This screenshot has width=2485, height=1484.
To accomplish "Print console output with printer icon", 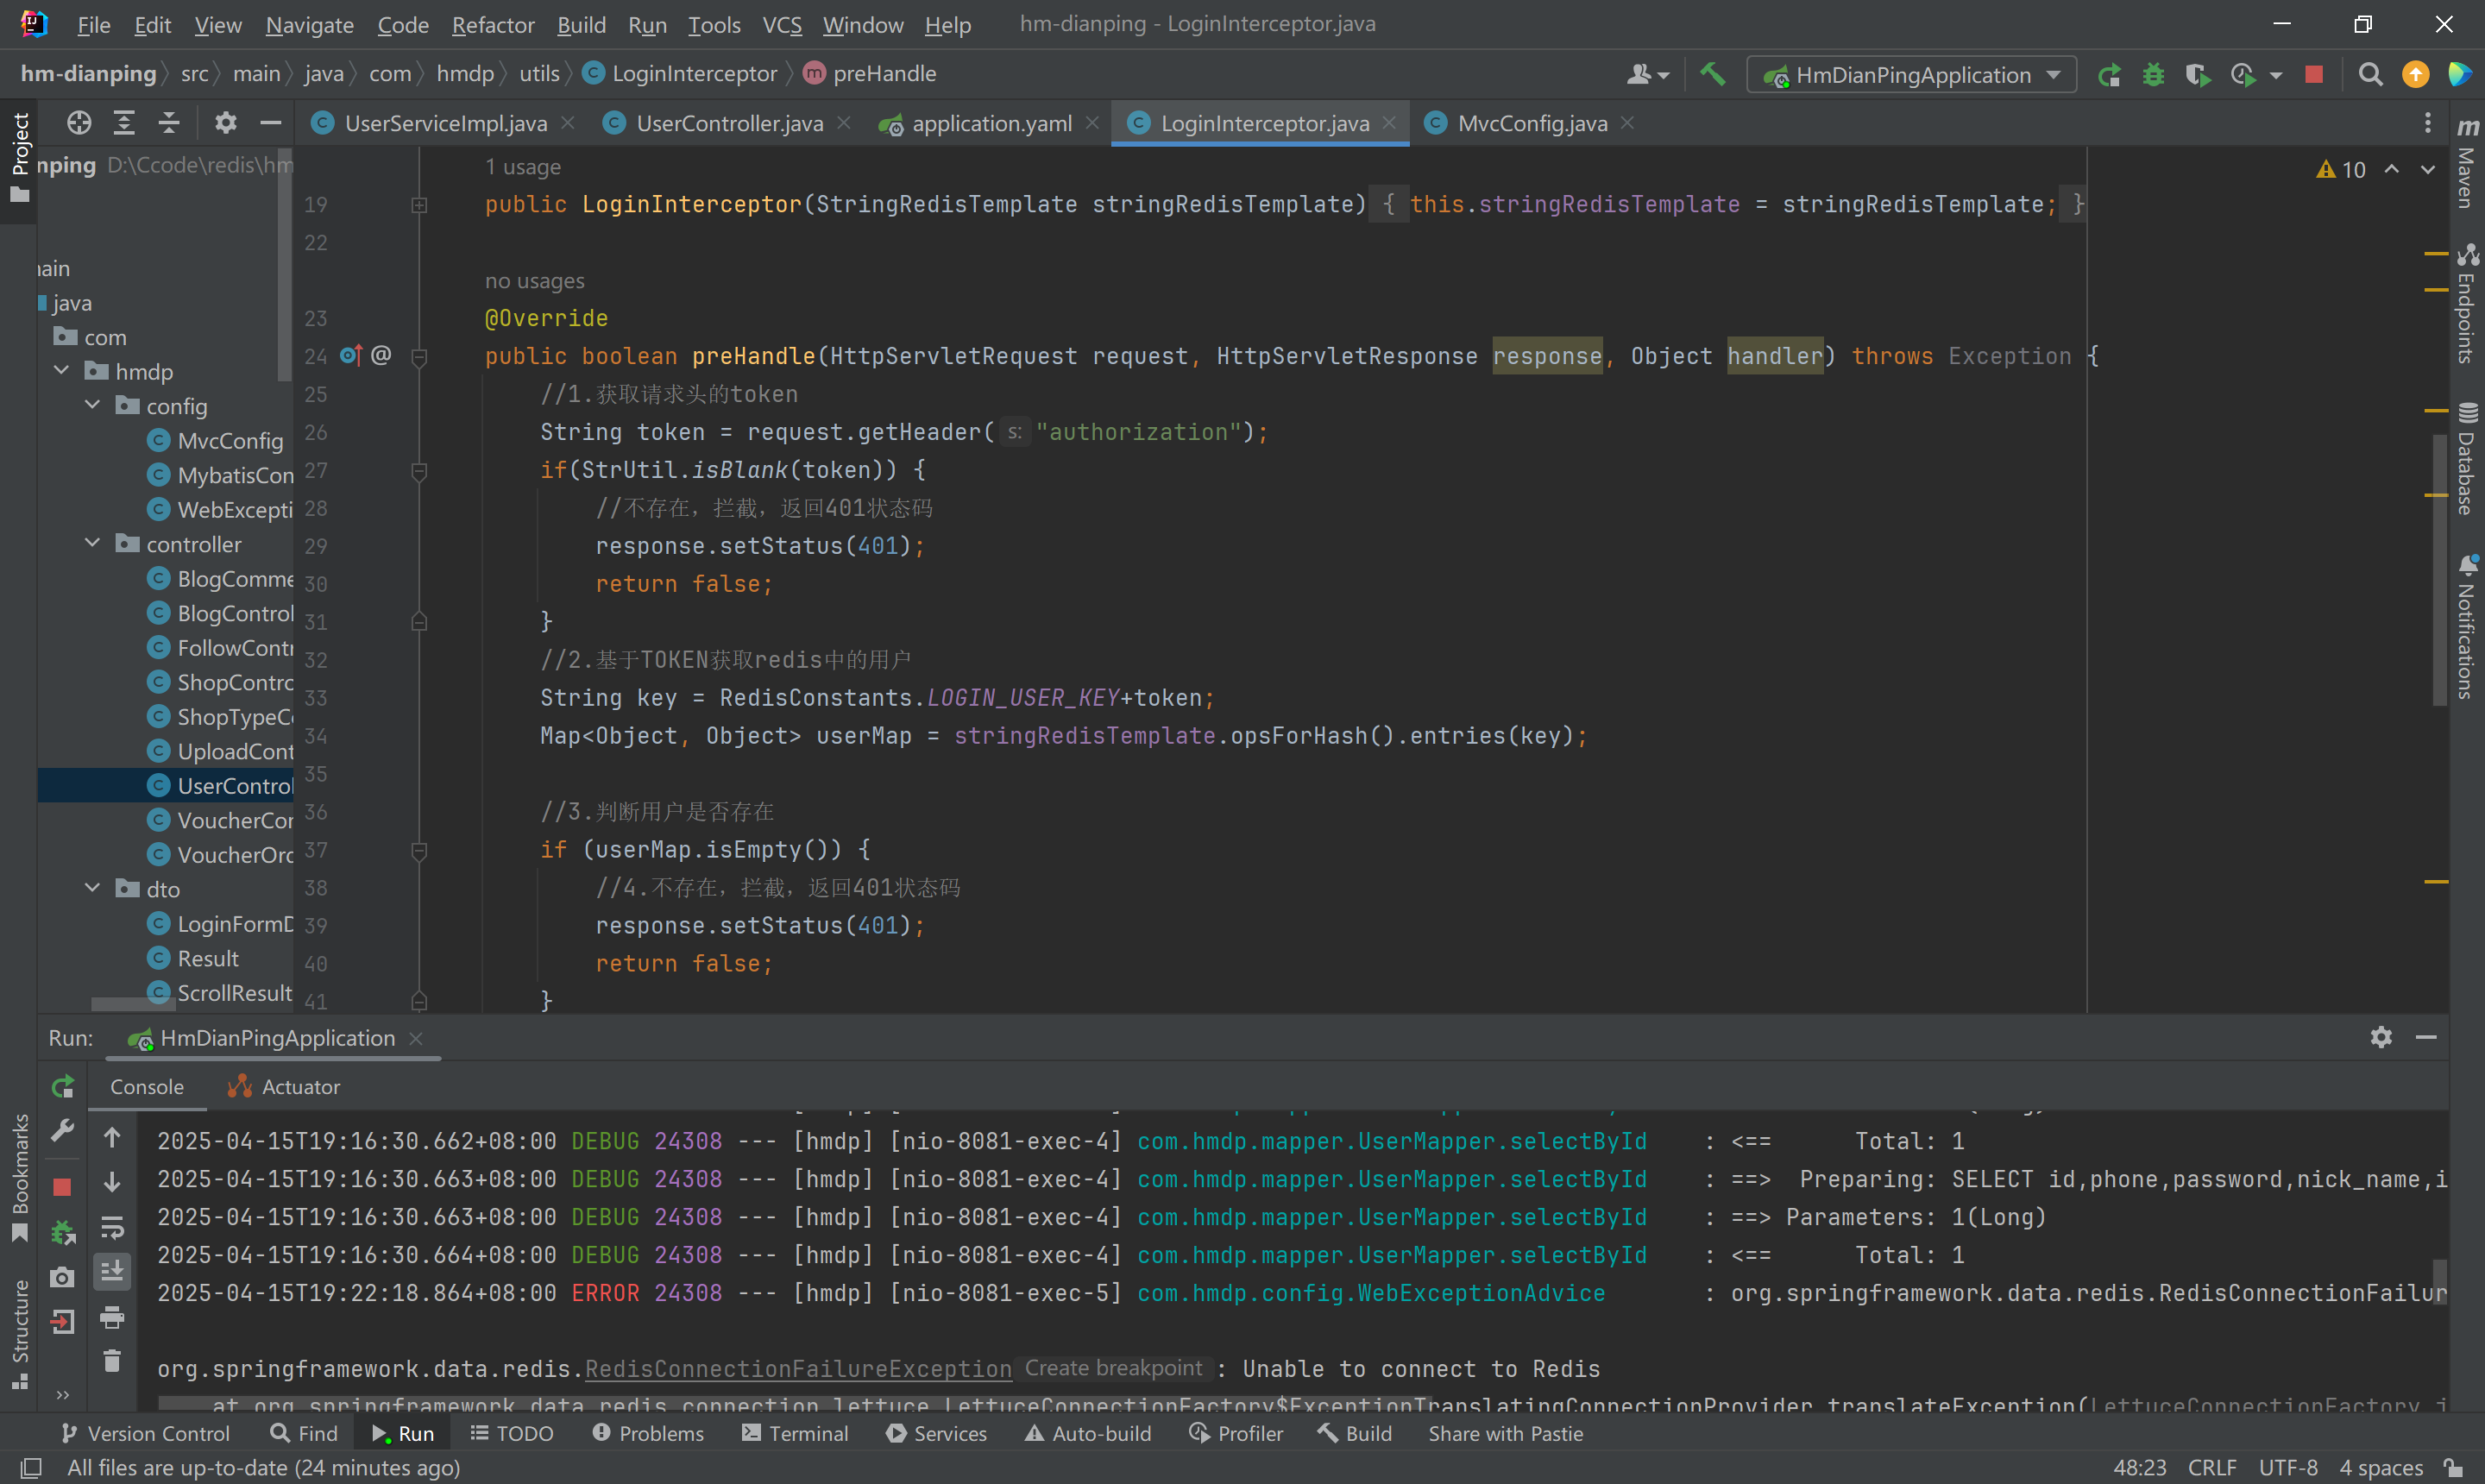I will (112, 1318).
